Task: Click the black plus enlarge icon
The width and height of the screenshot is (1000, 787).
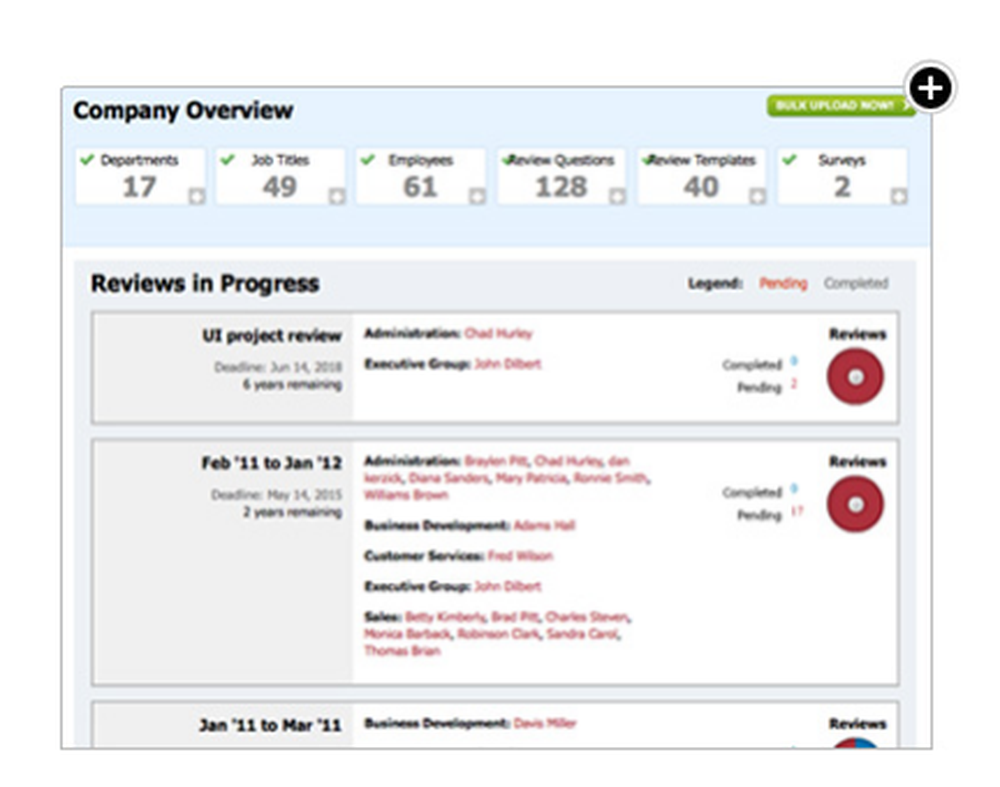Action: (930, 88)
